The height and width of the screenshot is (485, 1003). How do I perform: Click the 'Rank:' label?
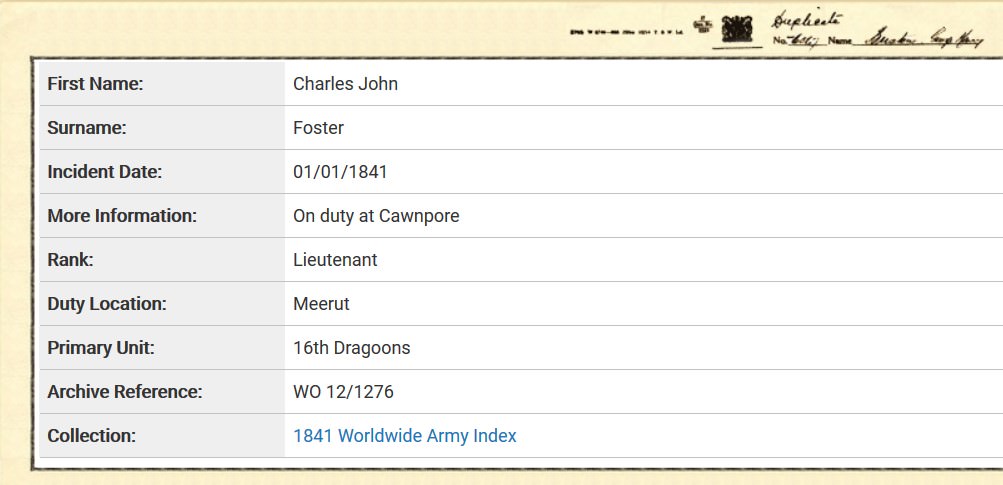[x=70, y=260]
